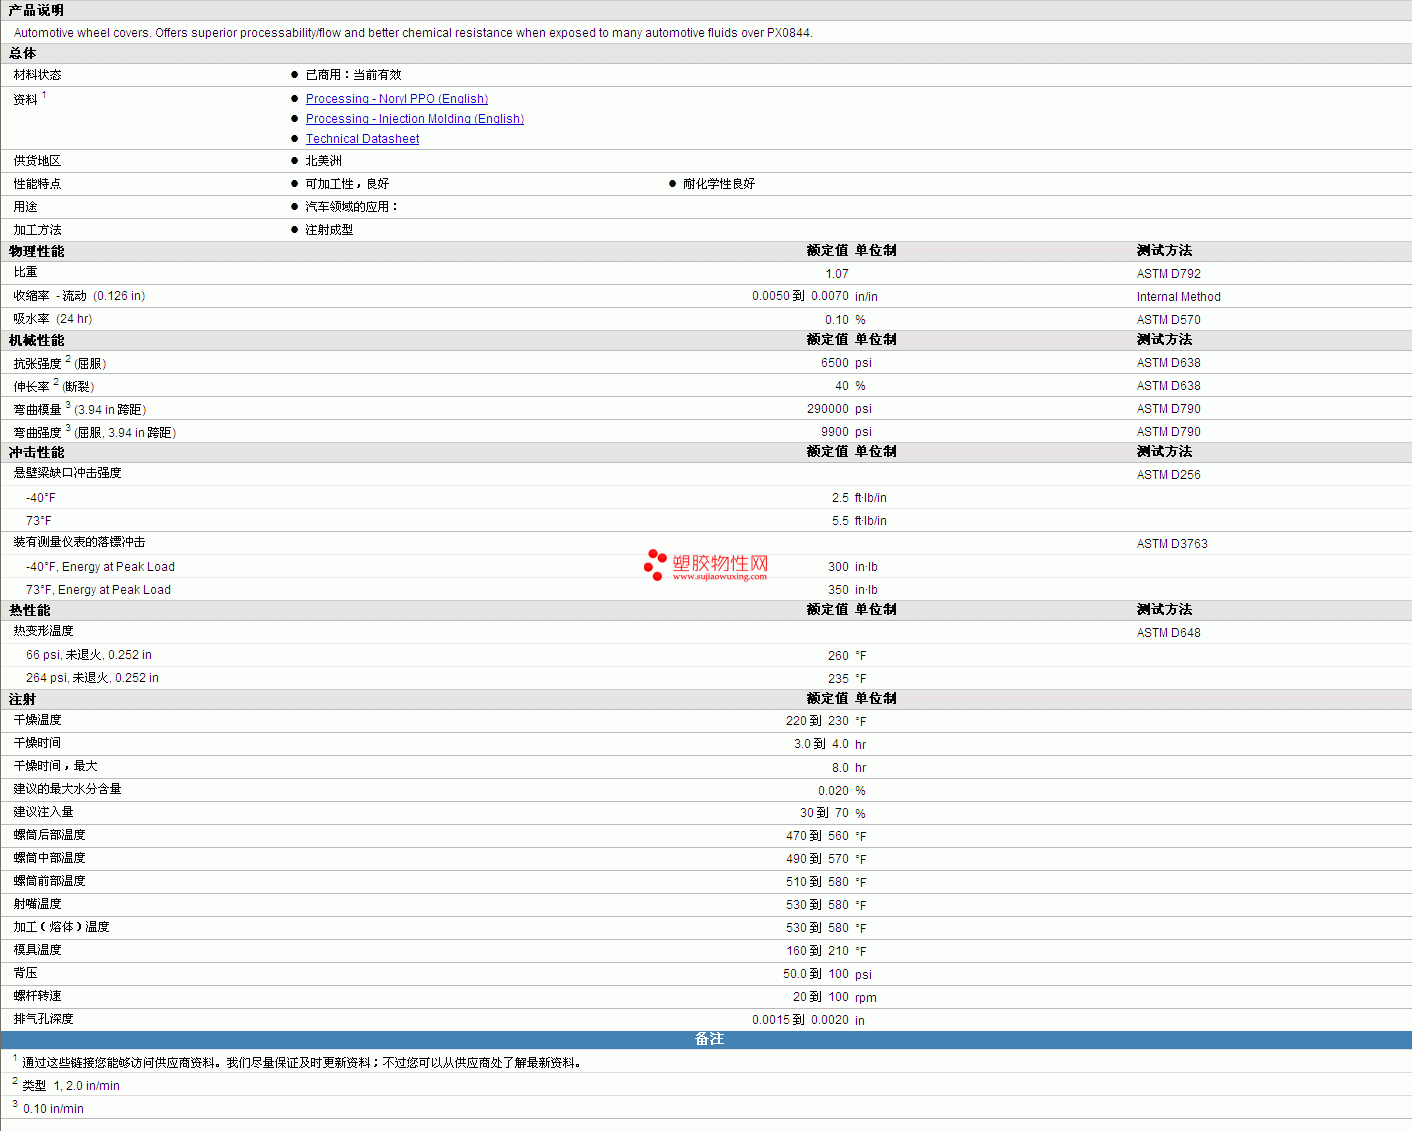Select the 机械性能 section header

(37, 341)
